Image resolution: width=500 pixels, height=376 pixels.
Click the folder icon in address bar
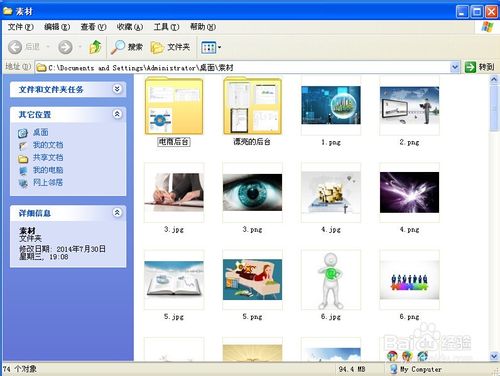41,68
